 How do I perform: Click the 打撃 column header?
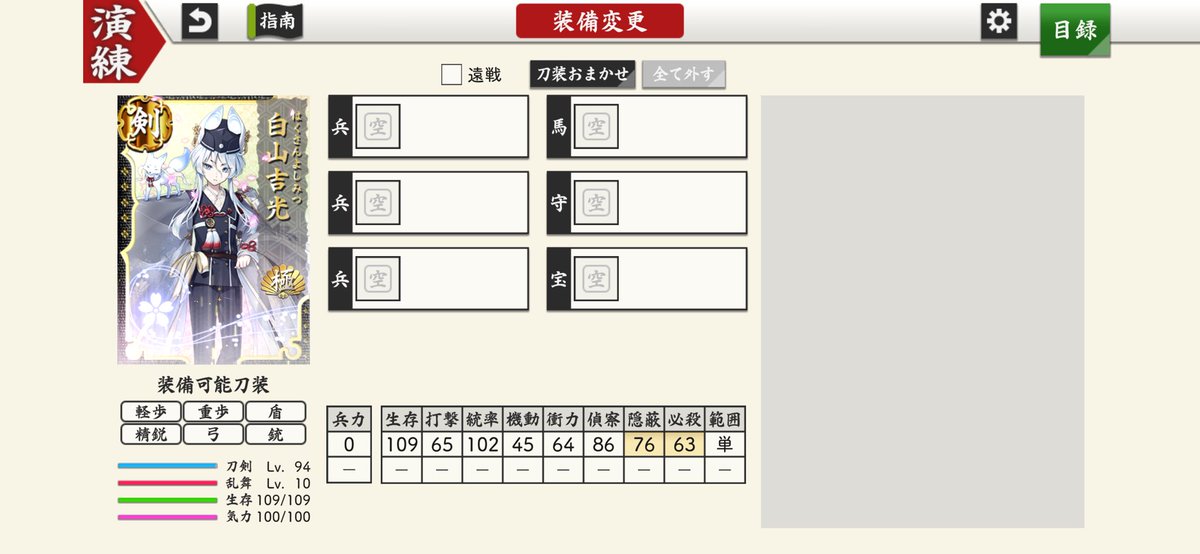point(442,420)
